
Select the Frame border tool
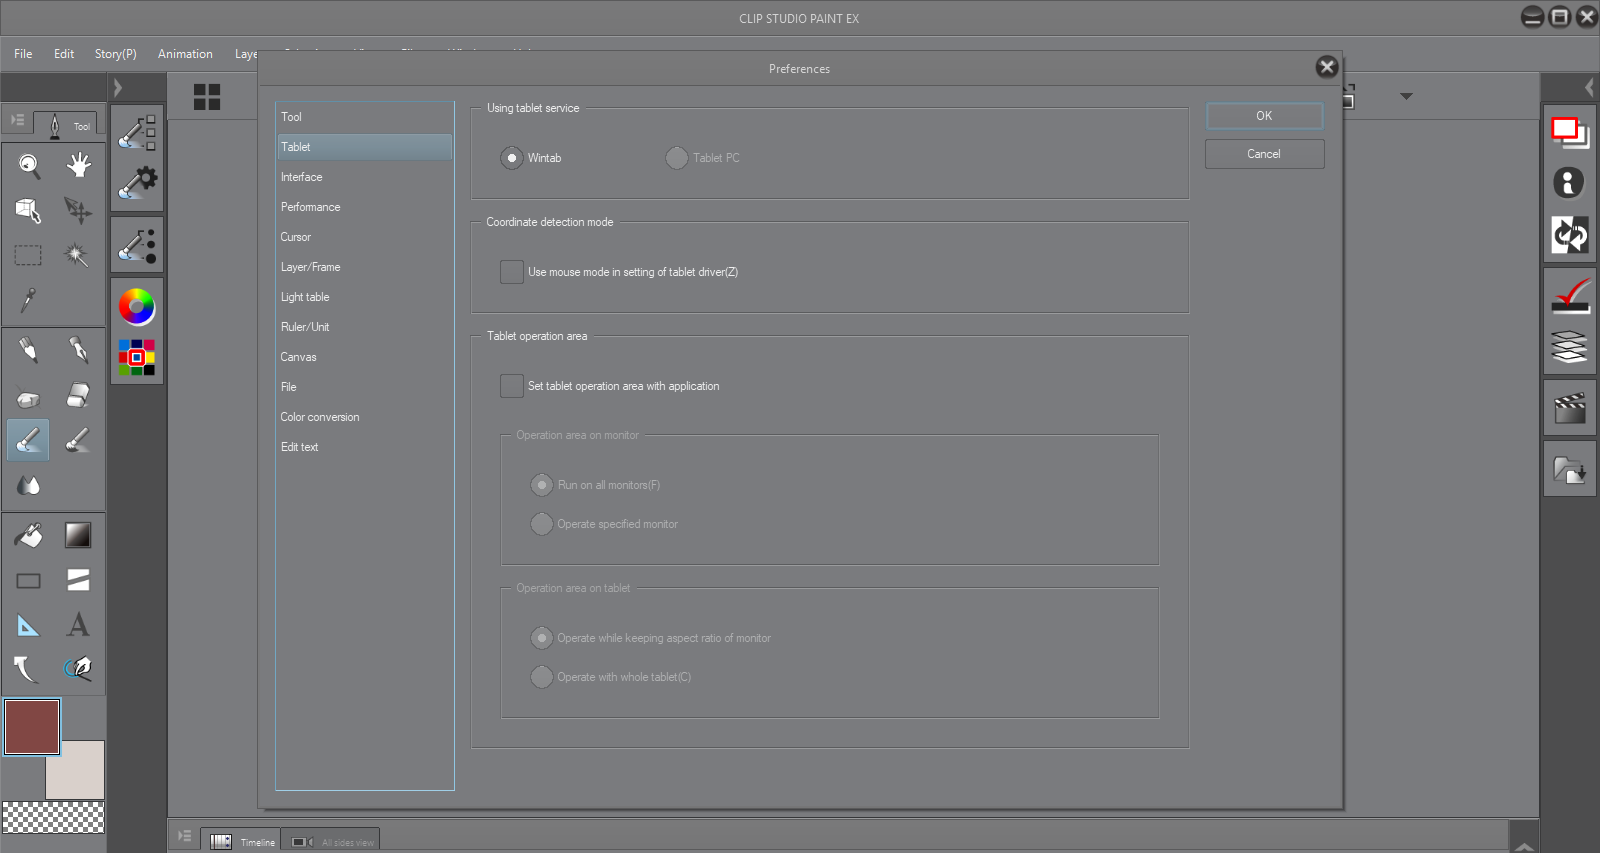click(x=78, y=581)
